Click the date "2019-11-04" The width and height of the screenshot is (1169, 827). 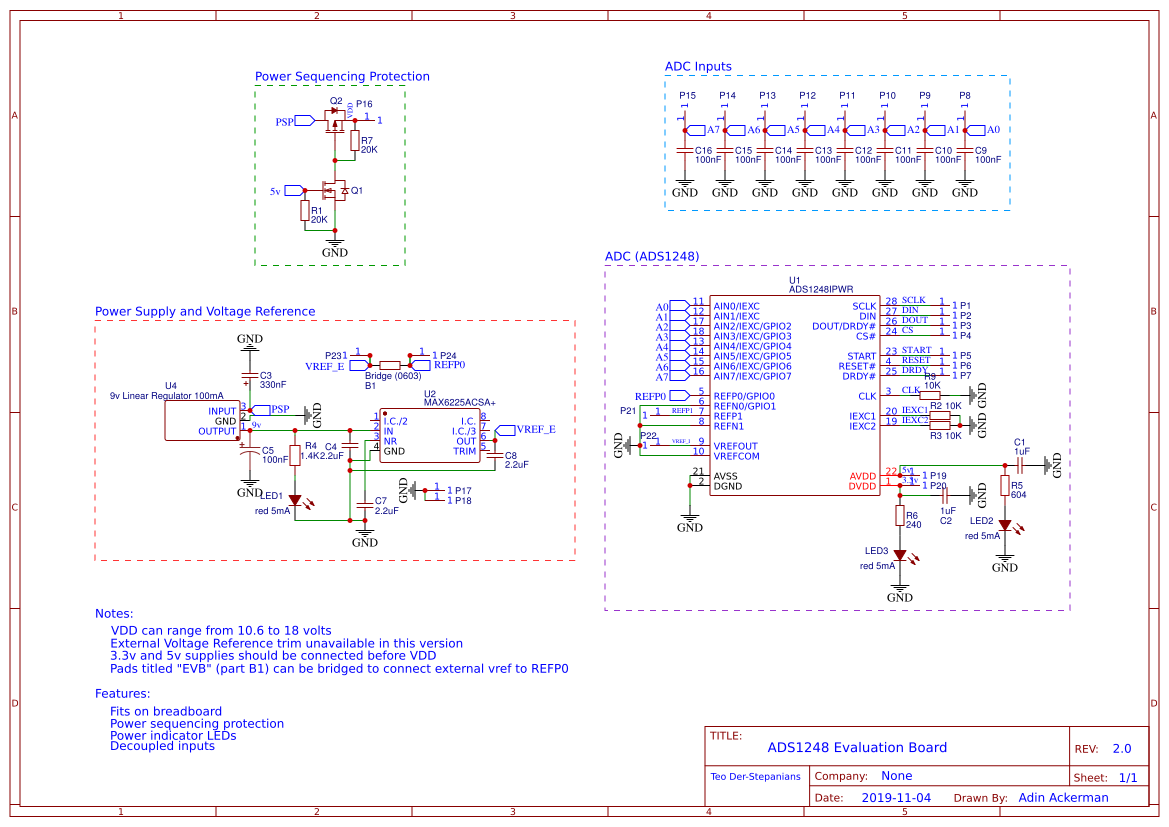coord(896,798)
